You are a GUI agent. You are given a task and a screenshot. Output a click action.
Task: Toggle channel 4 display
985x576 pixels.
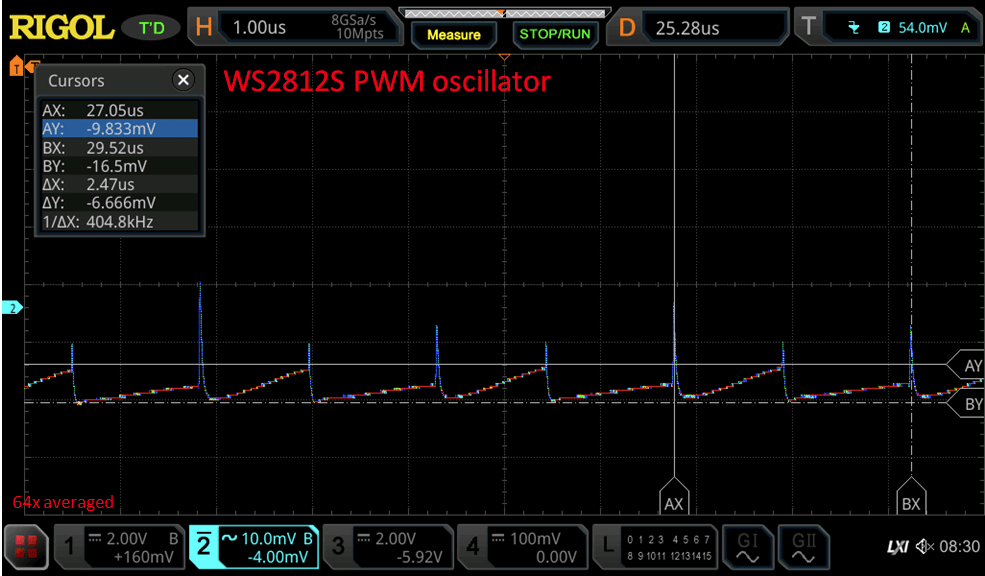(522, 546)
